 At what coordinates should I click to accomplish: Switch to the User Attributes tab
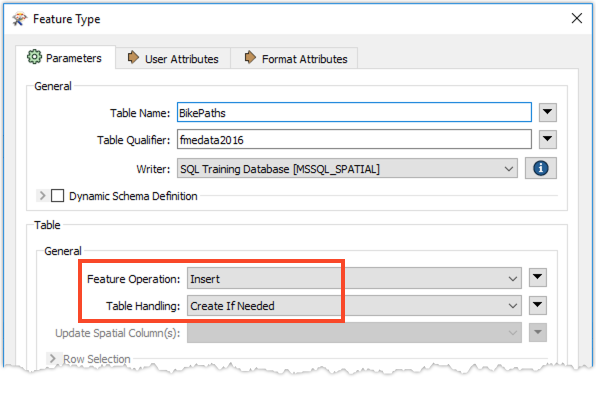[173, 58]
